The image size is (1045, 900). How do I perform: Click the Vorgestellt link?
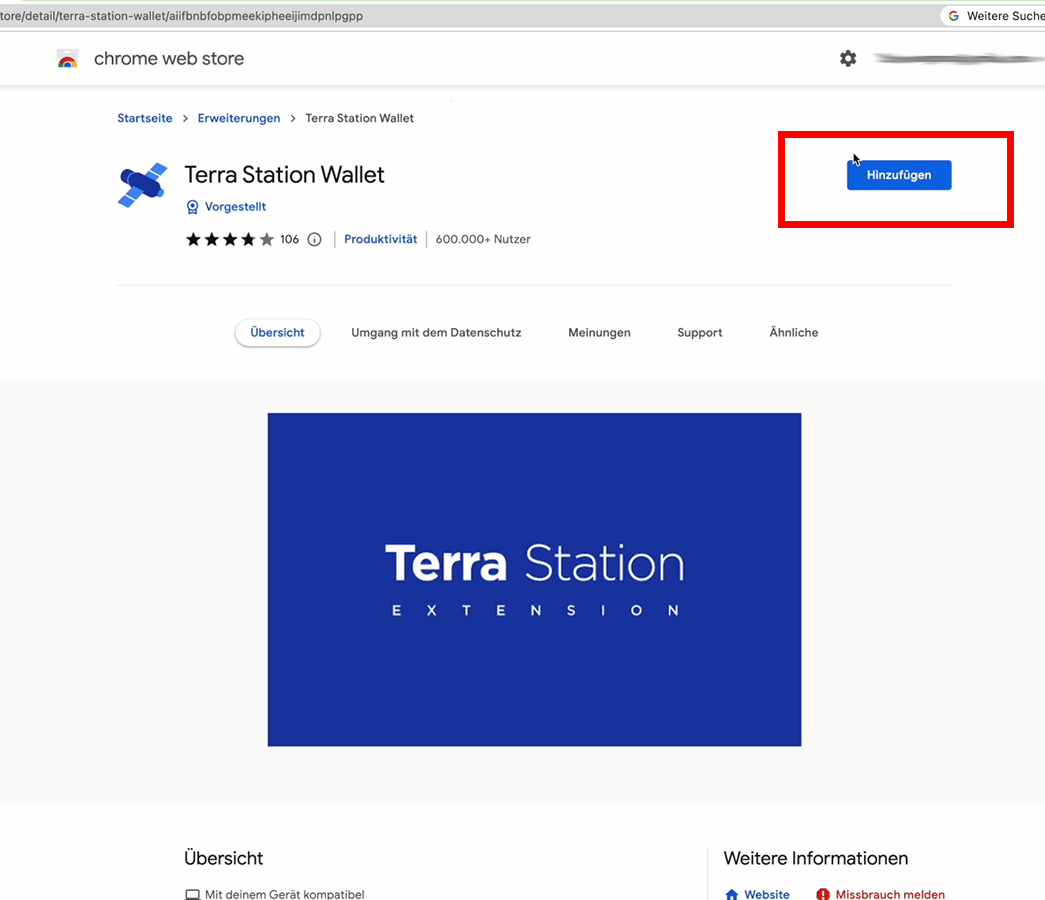(235, 207)
